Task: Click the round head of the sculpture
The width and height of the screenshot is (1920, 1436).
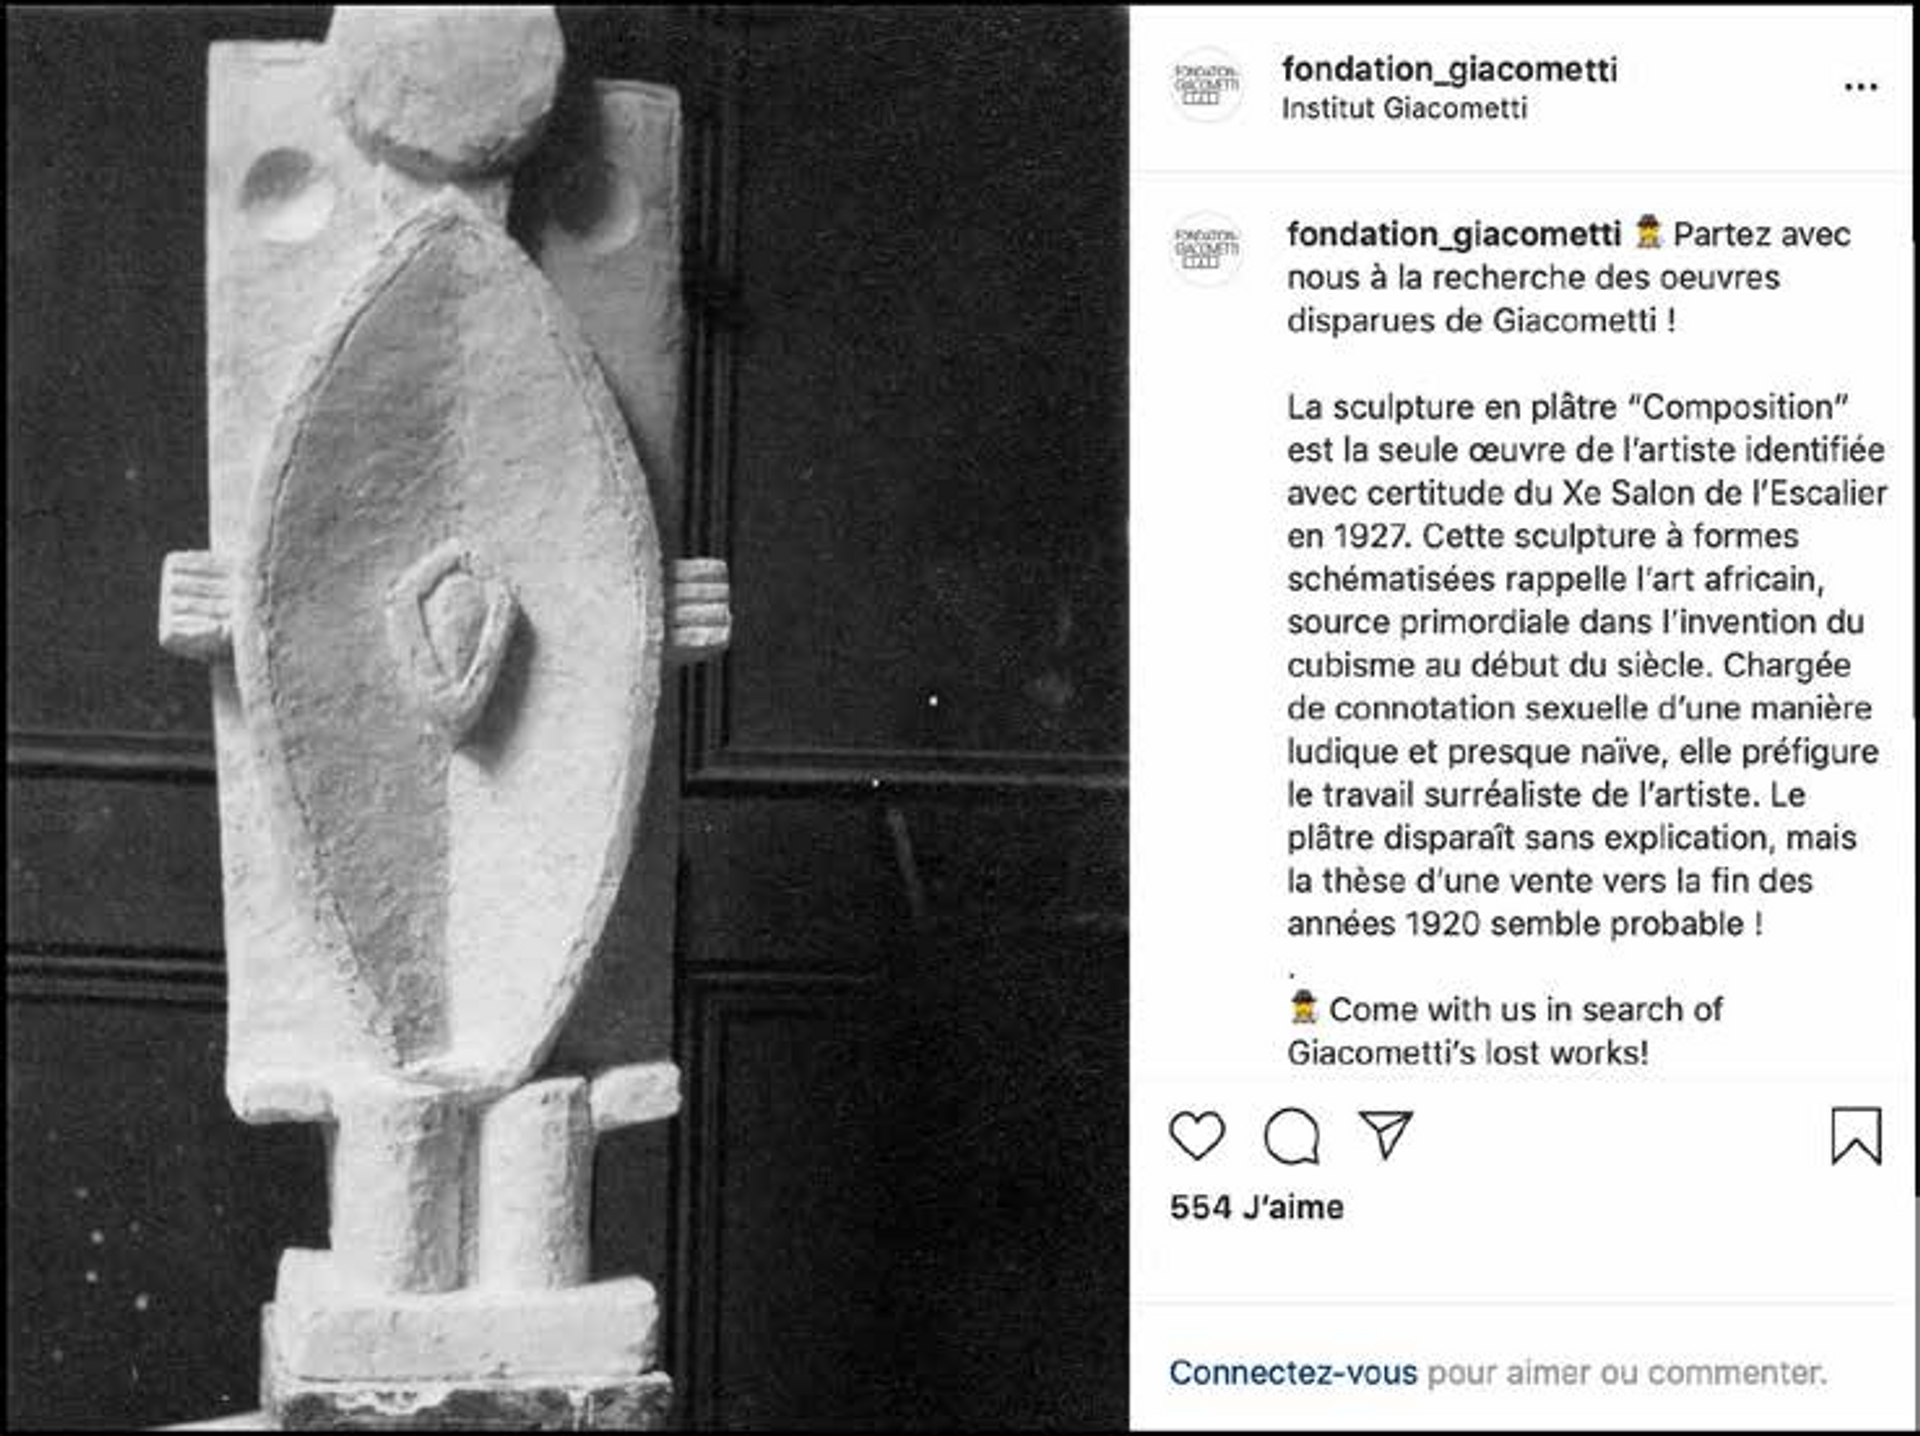Action: 445,88
